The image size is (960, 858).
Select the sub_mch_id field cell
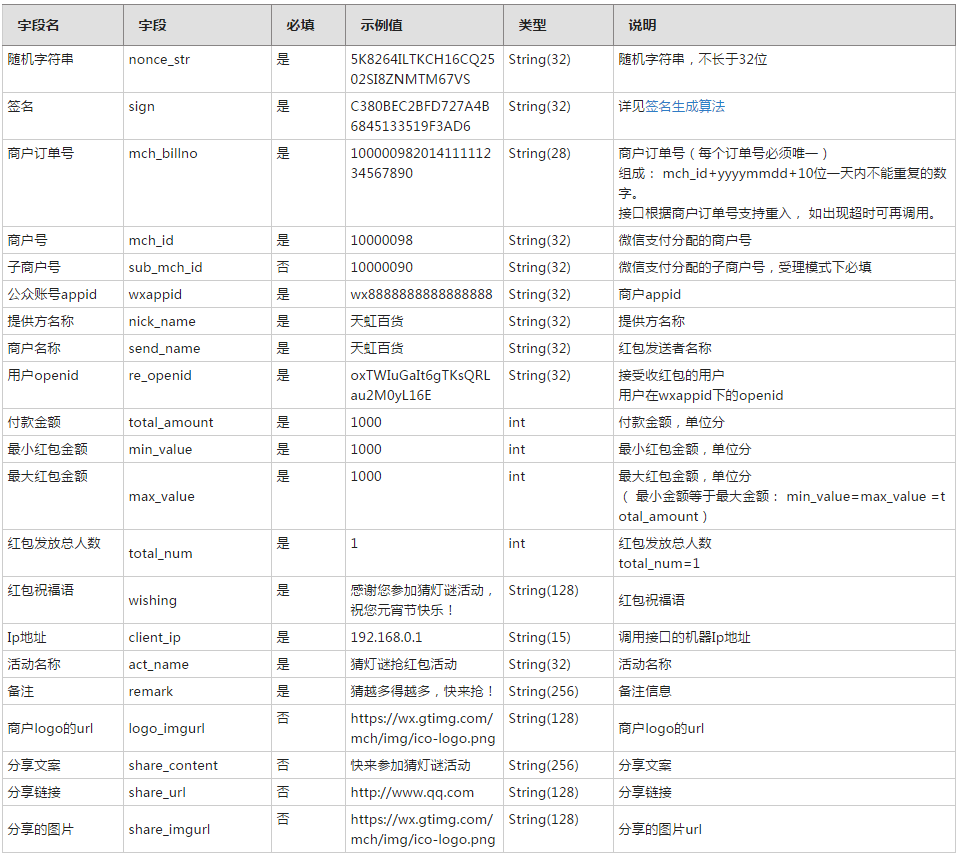(165, 268)
